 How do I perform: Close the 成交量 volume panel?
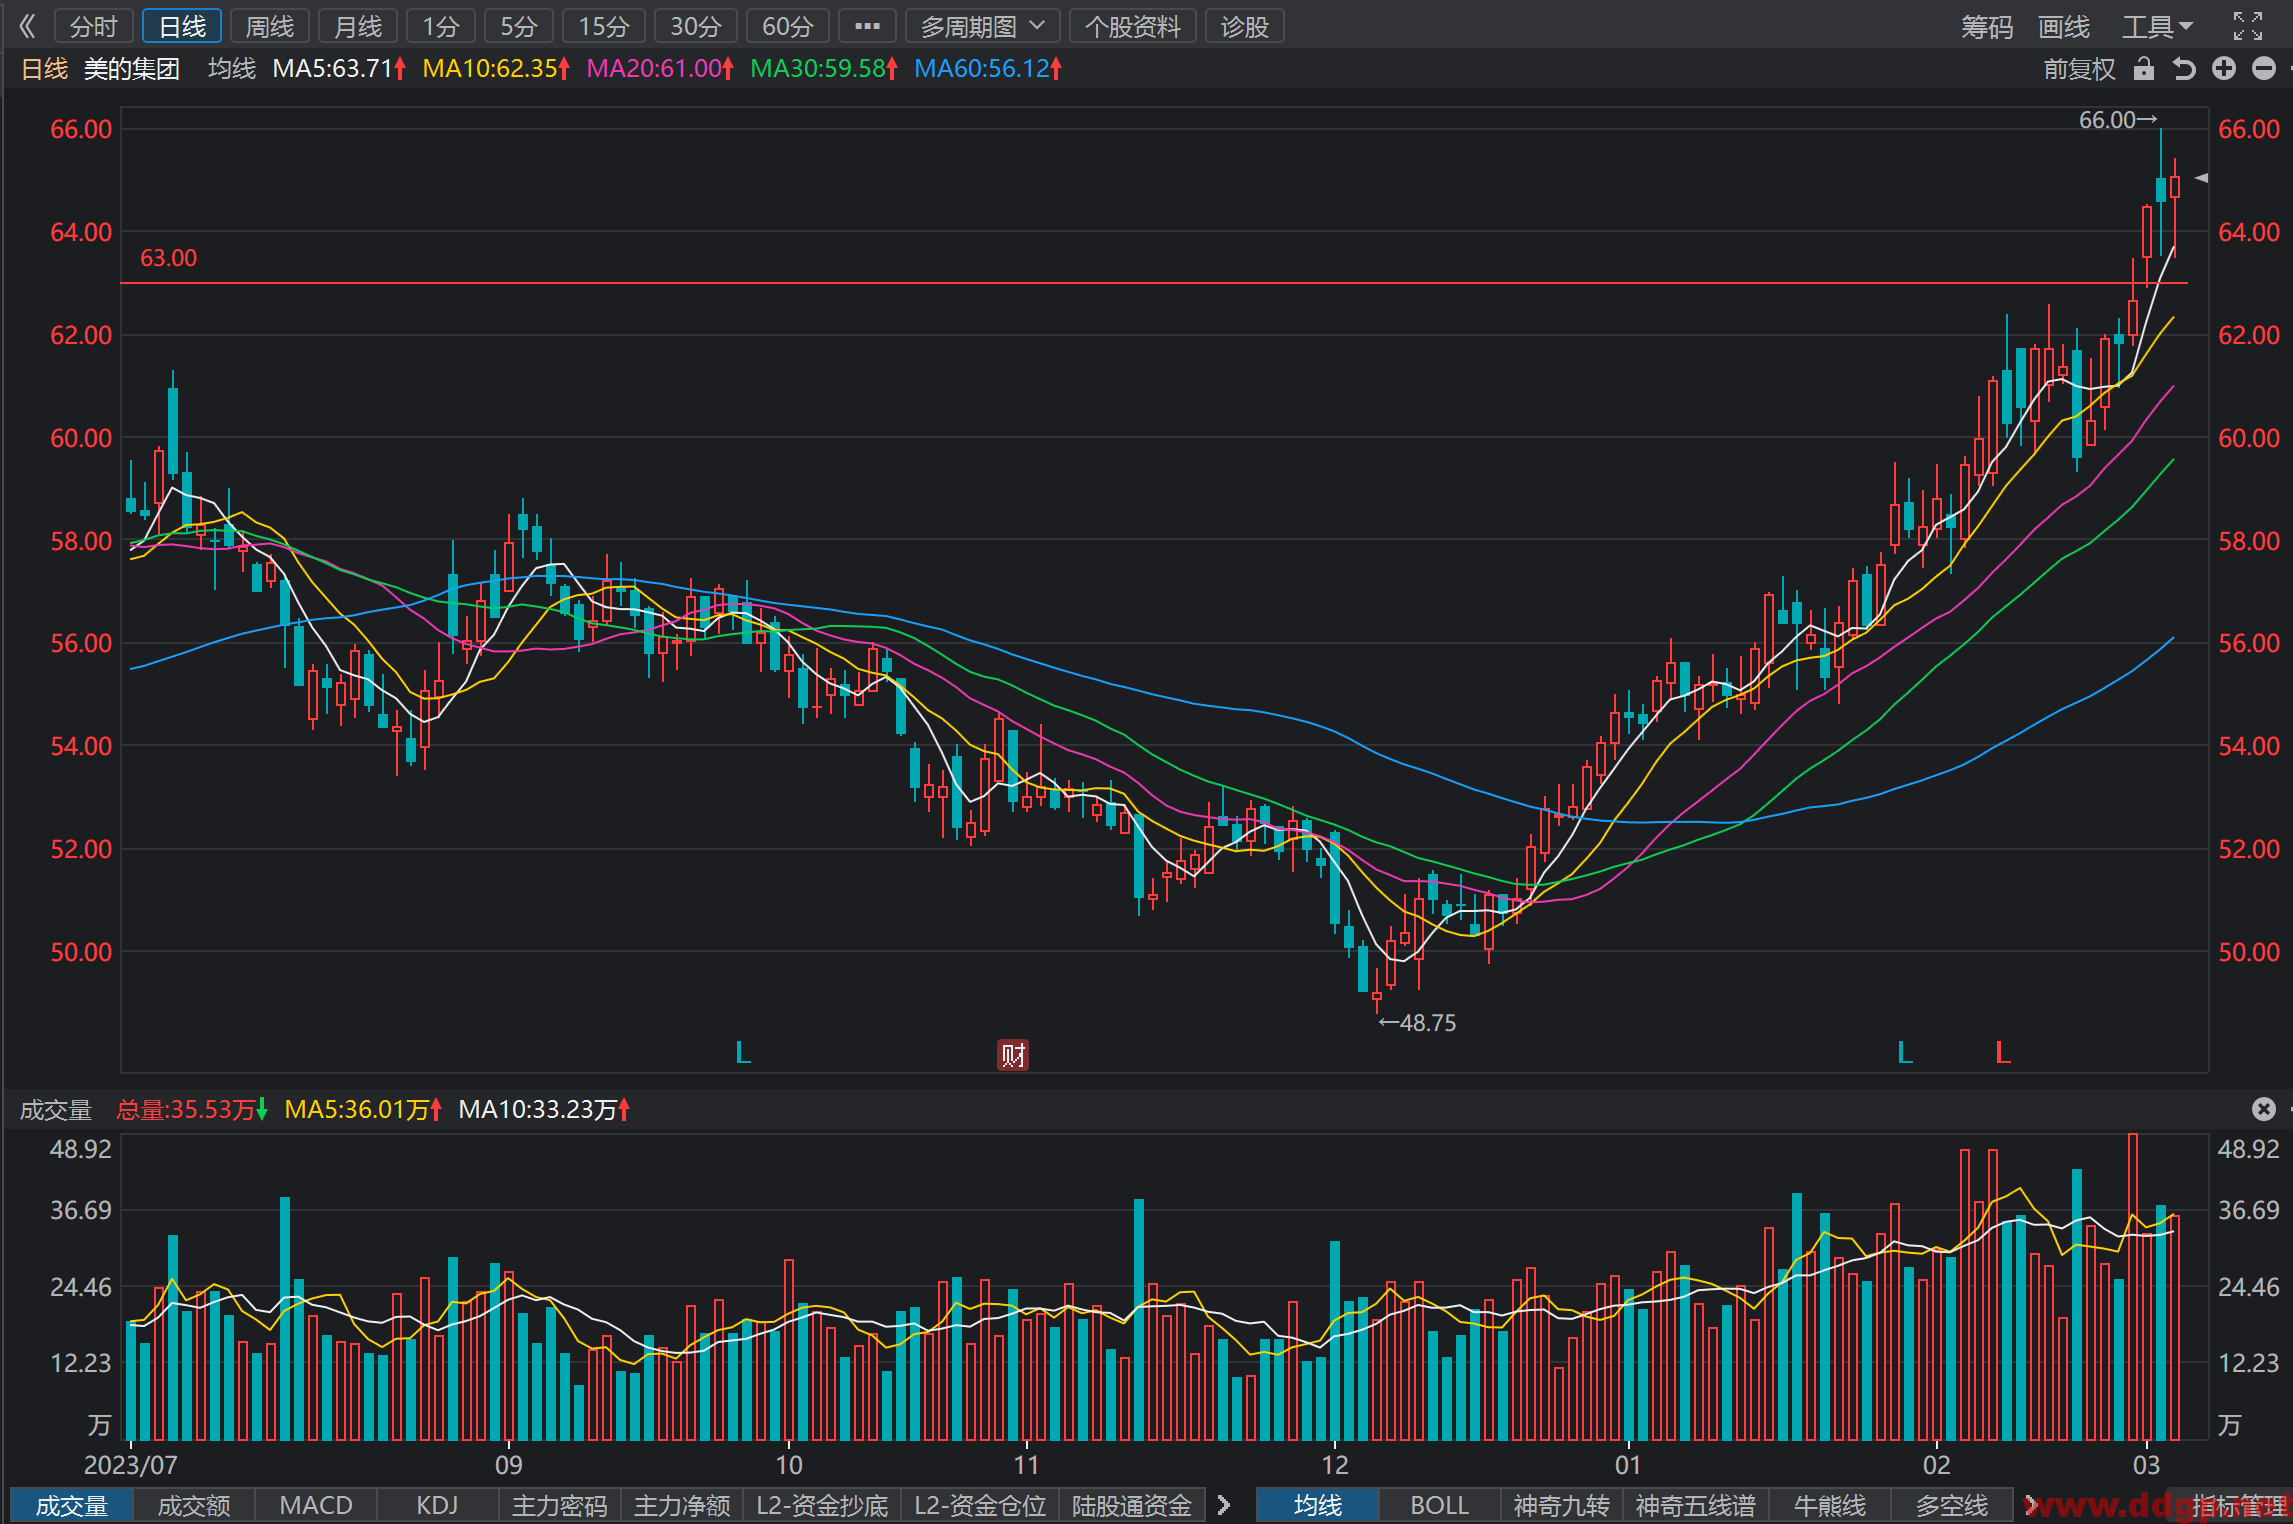2264,1109
